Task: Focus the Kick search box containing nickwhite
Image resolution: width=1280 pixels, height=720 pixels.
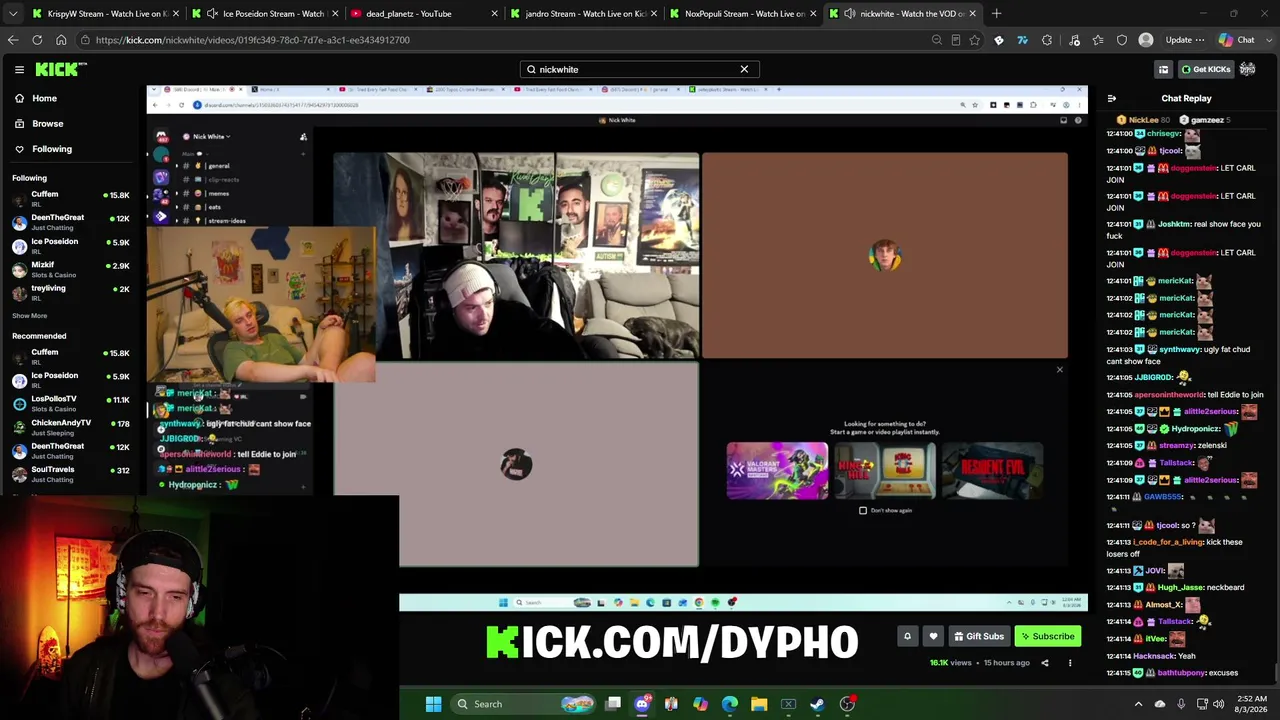Action: coord(638,69)
